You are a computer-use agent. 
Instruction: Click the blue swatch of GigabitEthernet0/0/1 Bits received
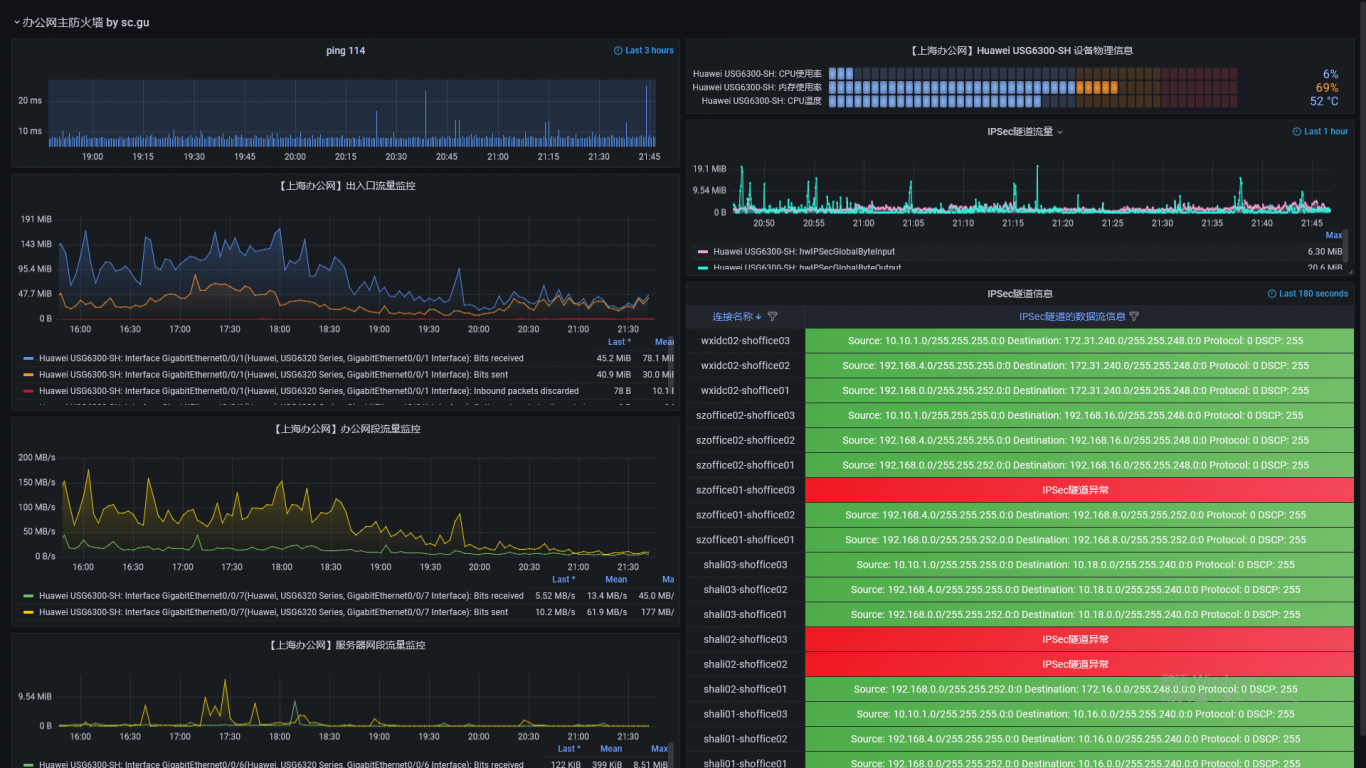coord(28,358)
